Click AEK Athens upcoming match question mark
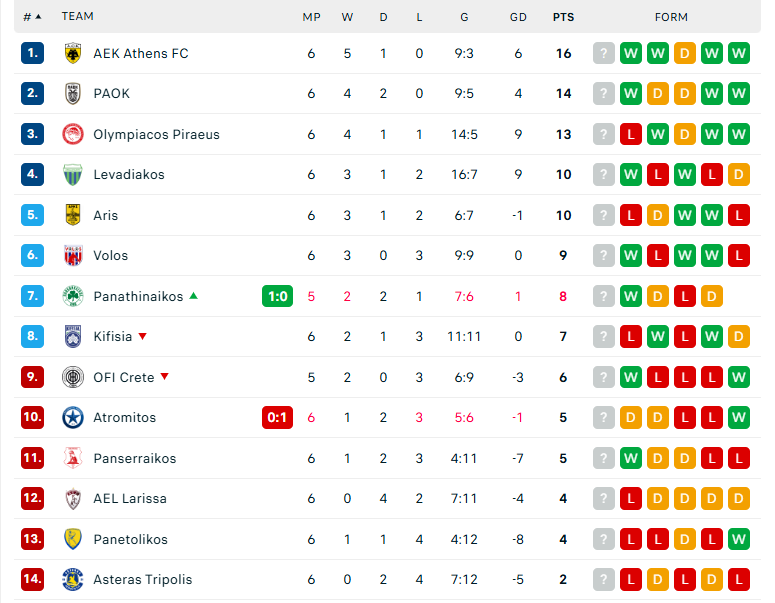Viewport: 775px width, 603px height. pyautogui.click(x=603, y=53)
